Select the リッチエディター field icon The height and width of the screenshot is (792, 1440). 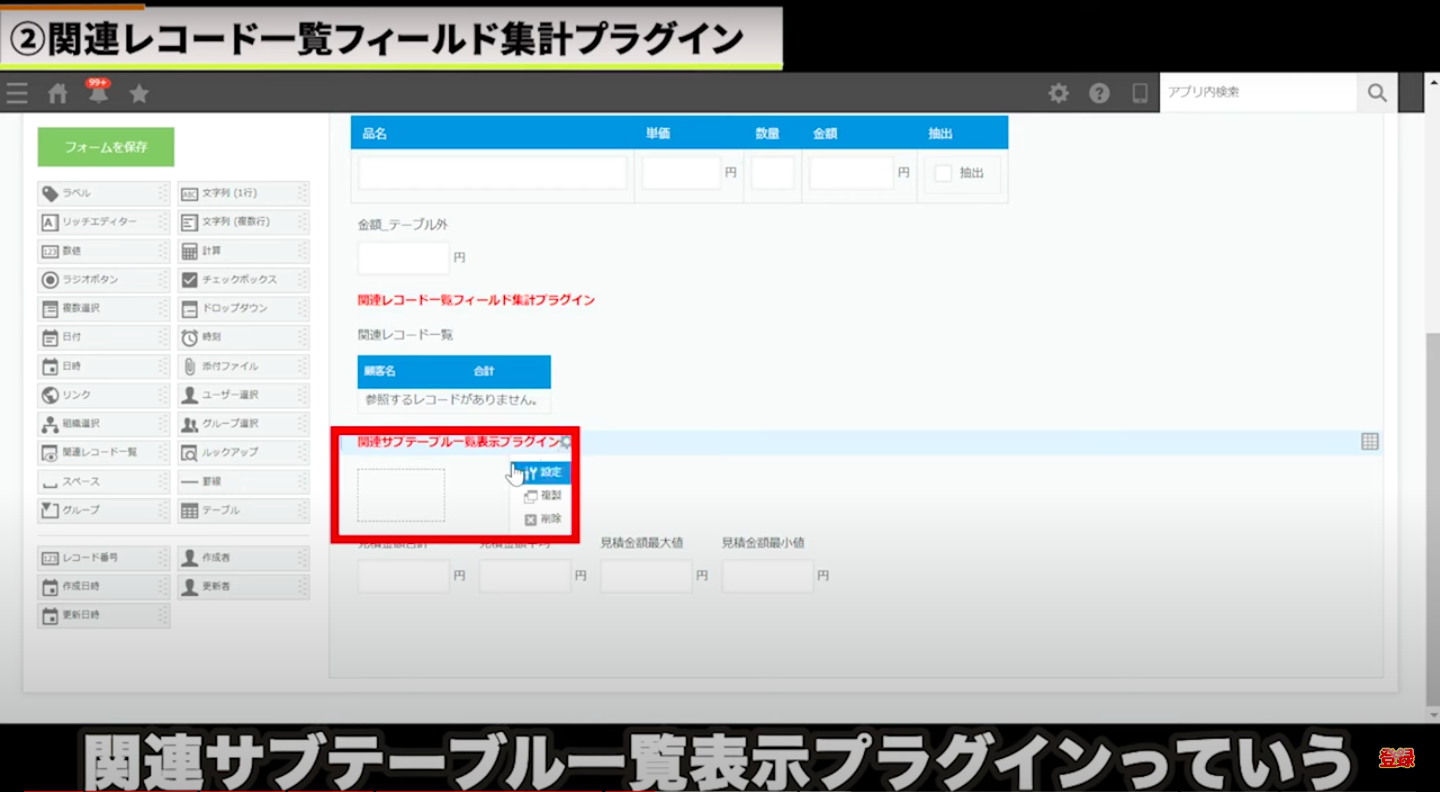point(50,222)
